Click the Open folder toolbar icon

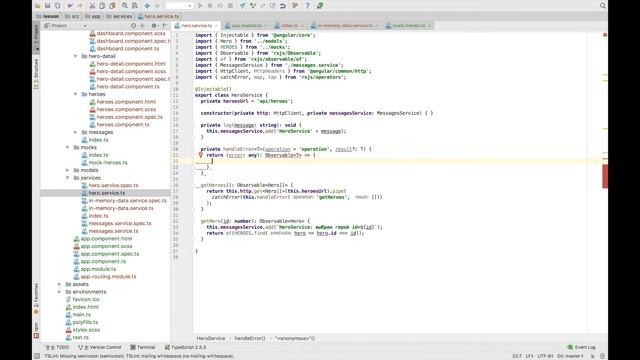point(38,6)
